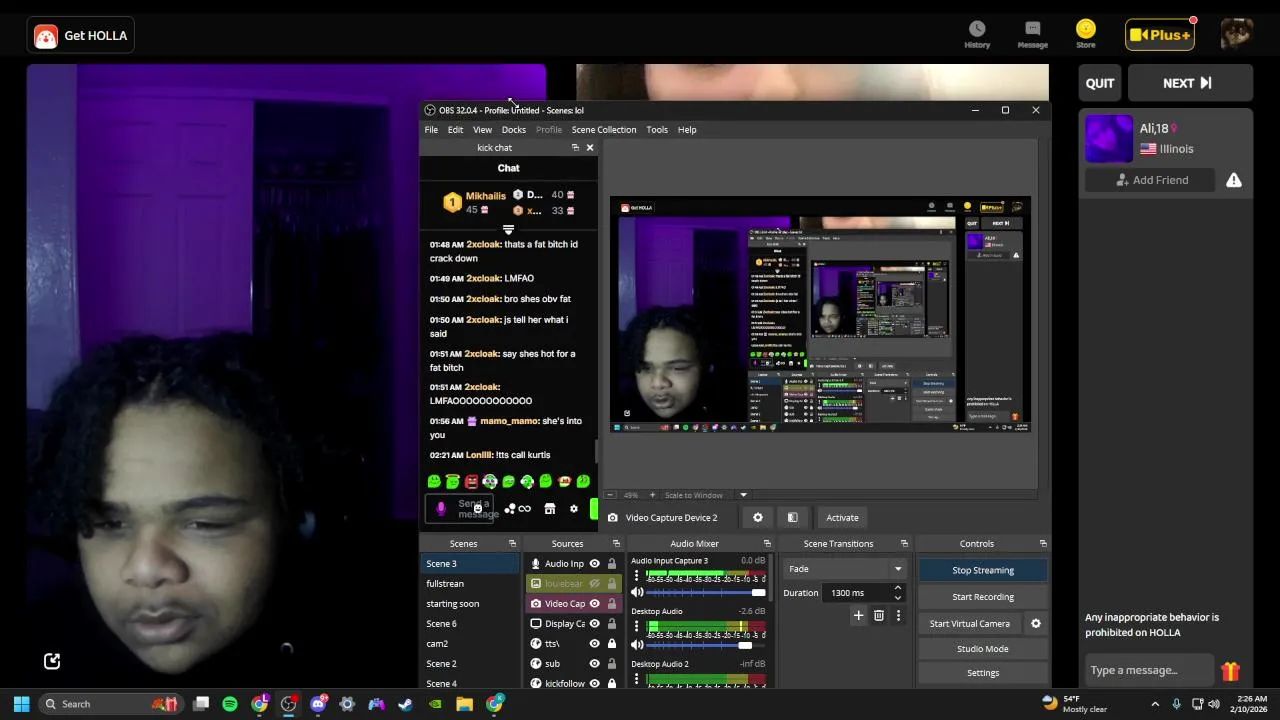Skip to NEXT match in HOLLA
This screenshot has height=720, width=1280.
coord(1190,83)
